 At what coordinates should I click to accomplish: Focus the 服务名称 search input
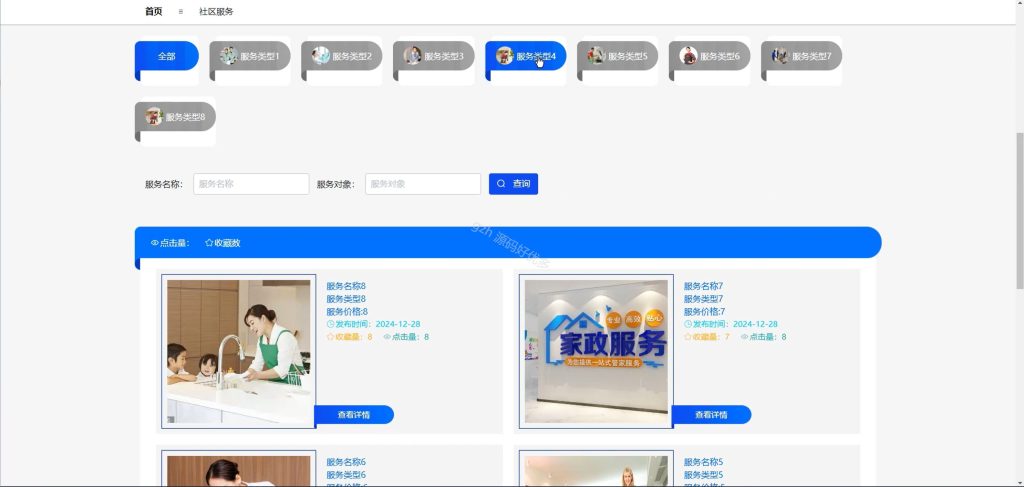coord(251,184)
